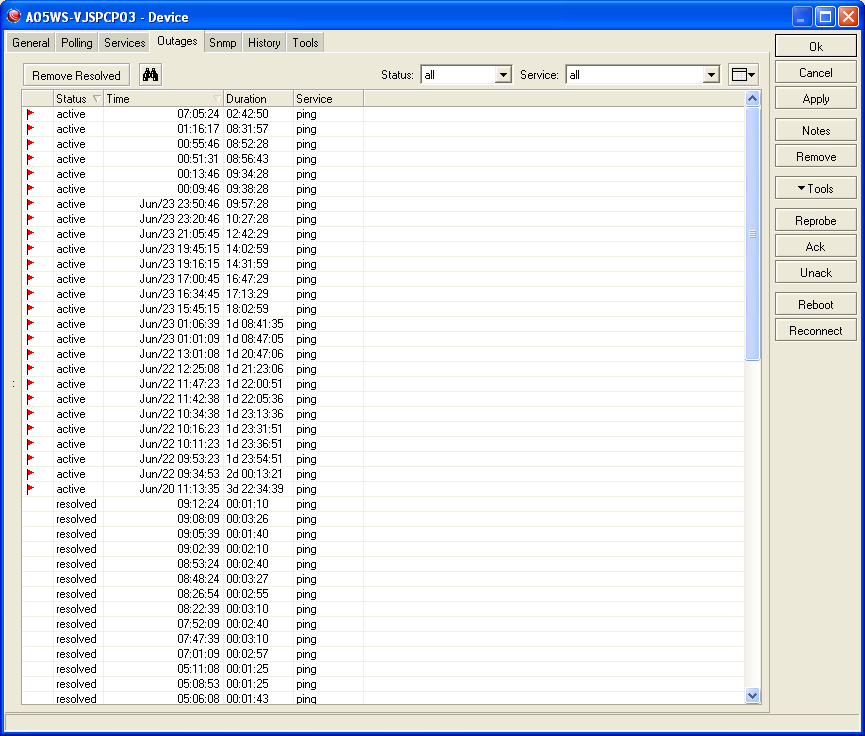Select the Outages tab
The image size is (865, 736).
coord(177,41)
